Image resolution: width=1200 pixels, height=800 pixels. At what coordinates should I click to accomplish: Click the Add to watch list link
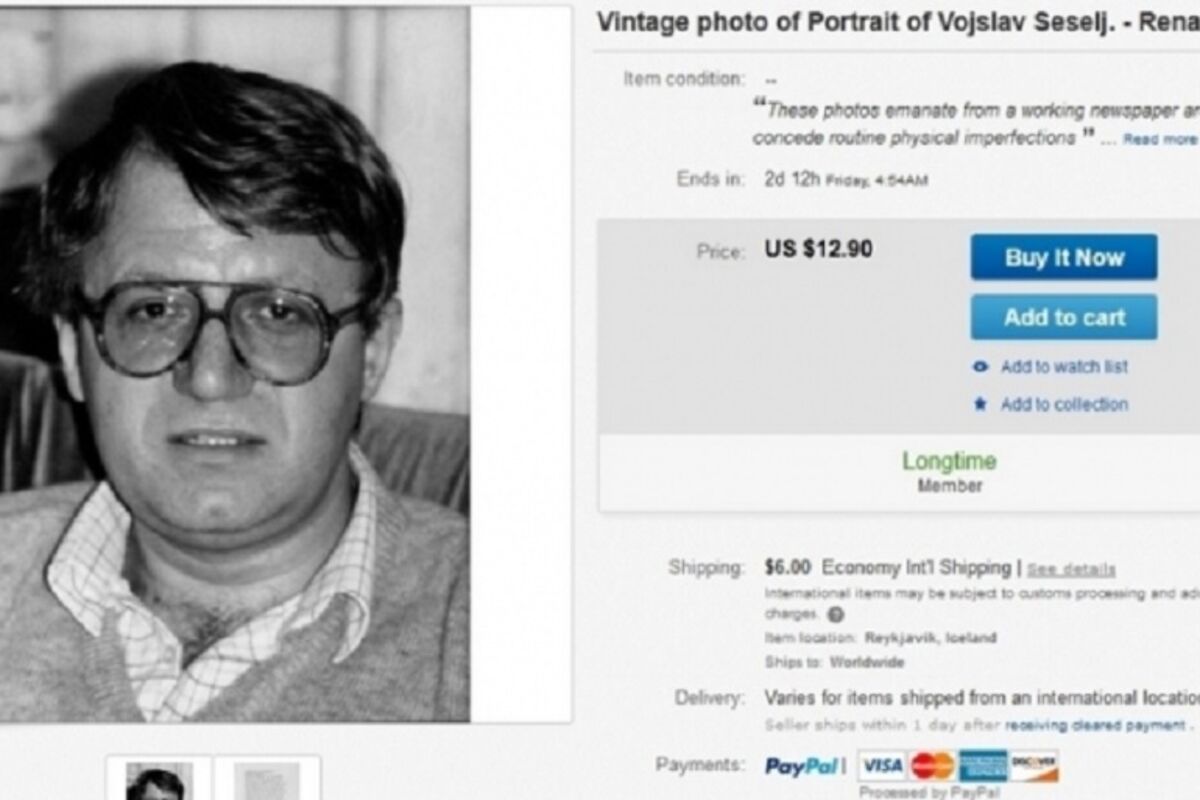[1064, 367]
